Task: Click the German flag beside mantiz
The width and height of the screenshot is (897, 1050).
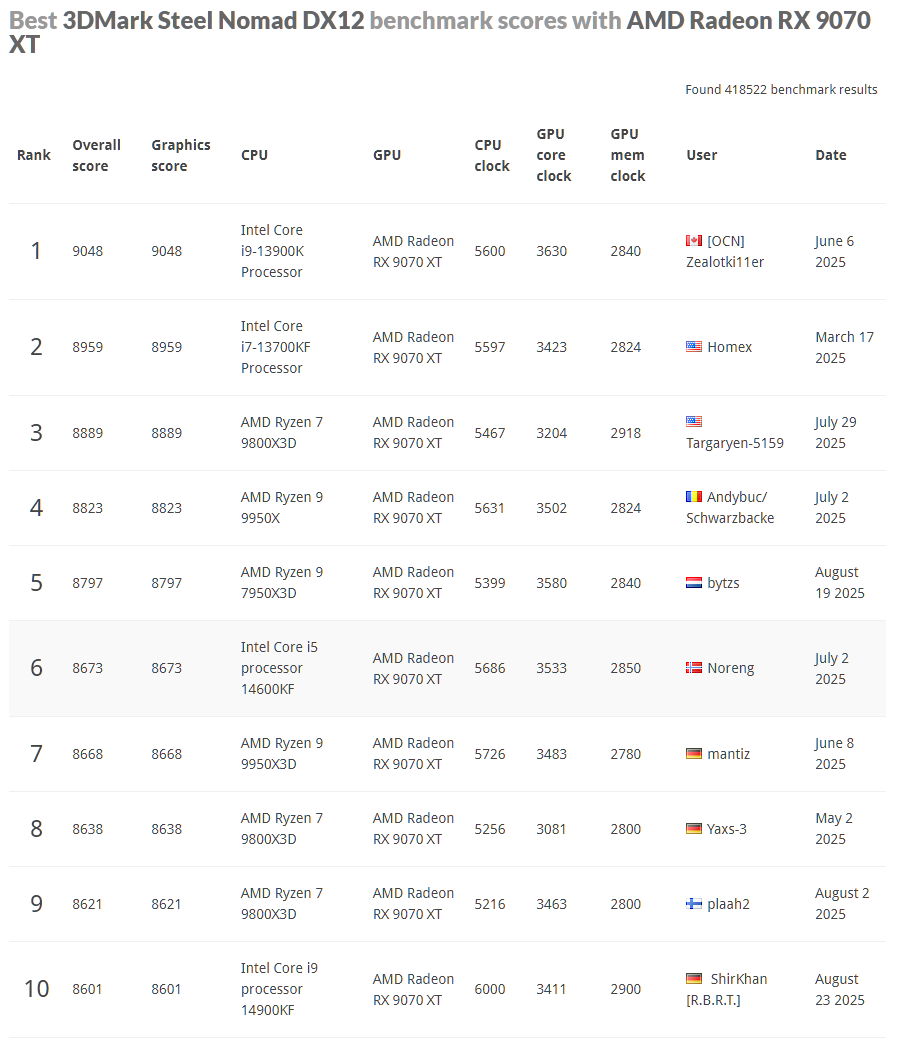Action: pyautogui.click(x=694, y=754)
